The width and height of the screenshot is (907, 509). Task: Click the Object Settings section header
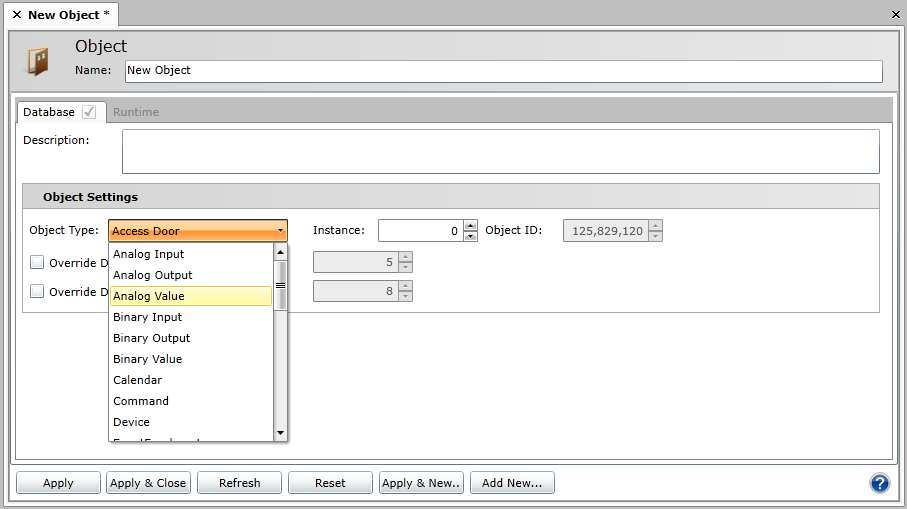[451, 197]
